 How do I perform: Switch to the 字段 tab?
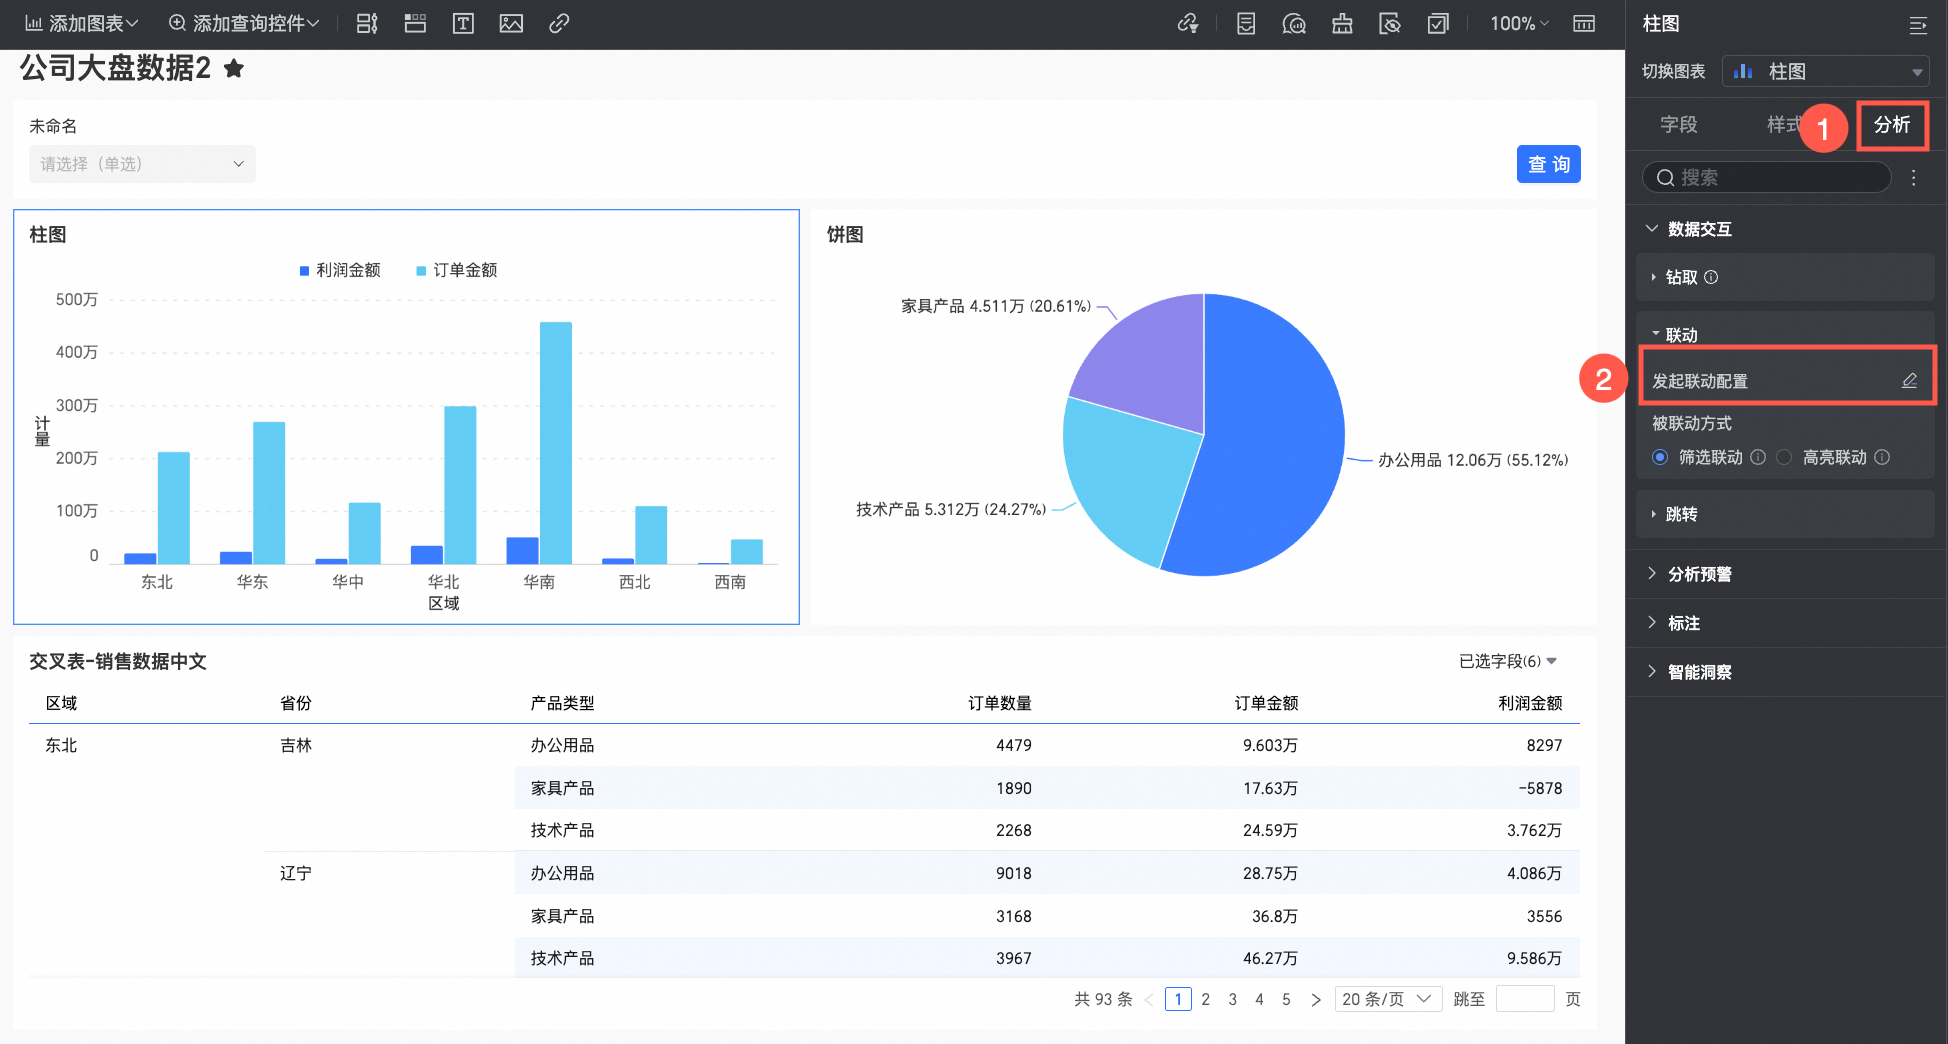pyautogui.click(x=1678, y=125)
